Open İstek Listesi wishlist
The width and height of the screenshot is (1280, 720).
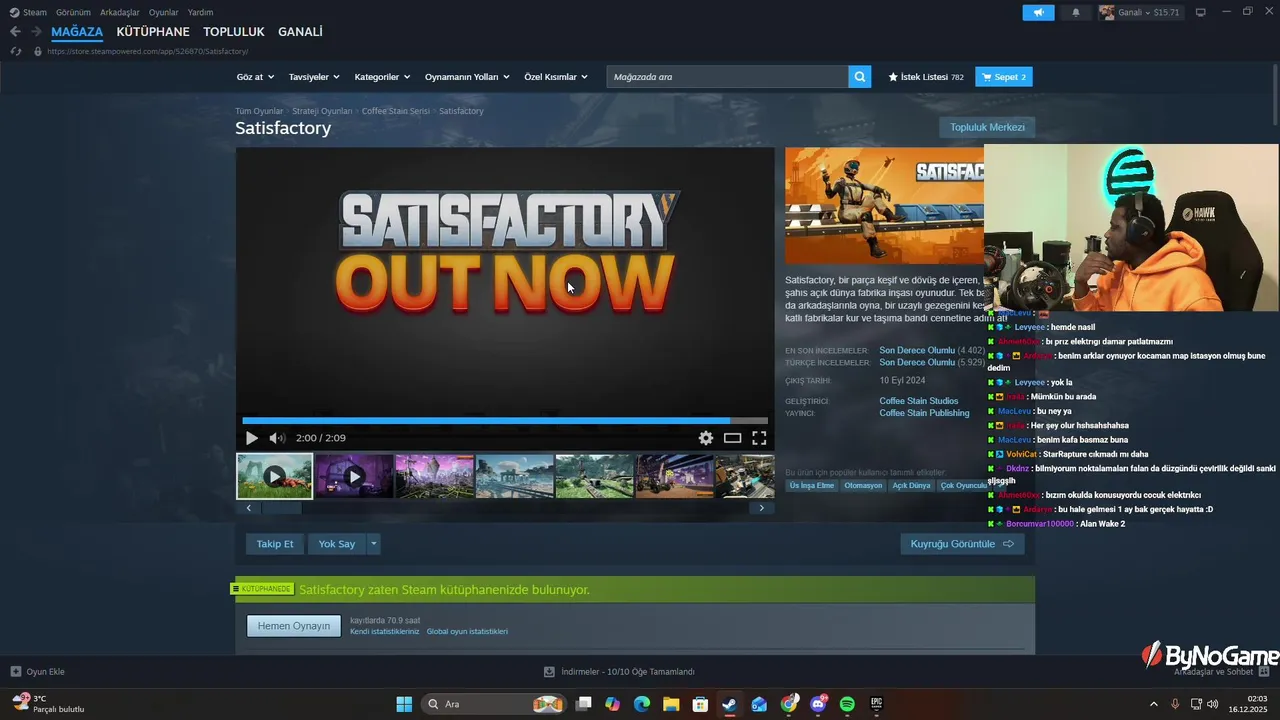click(926, 77)
